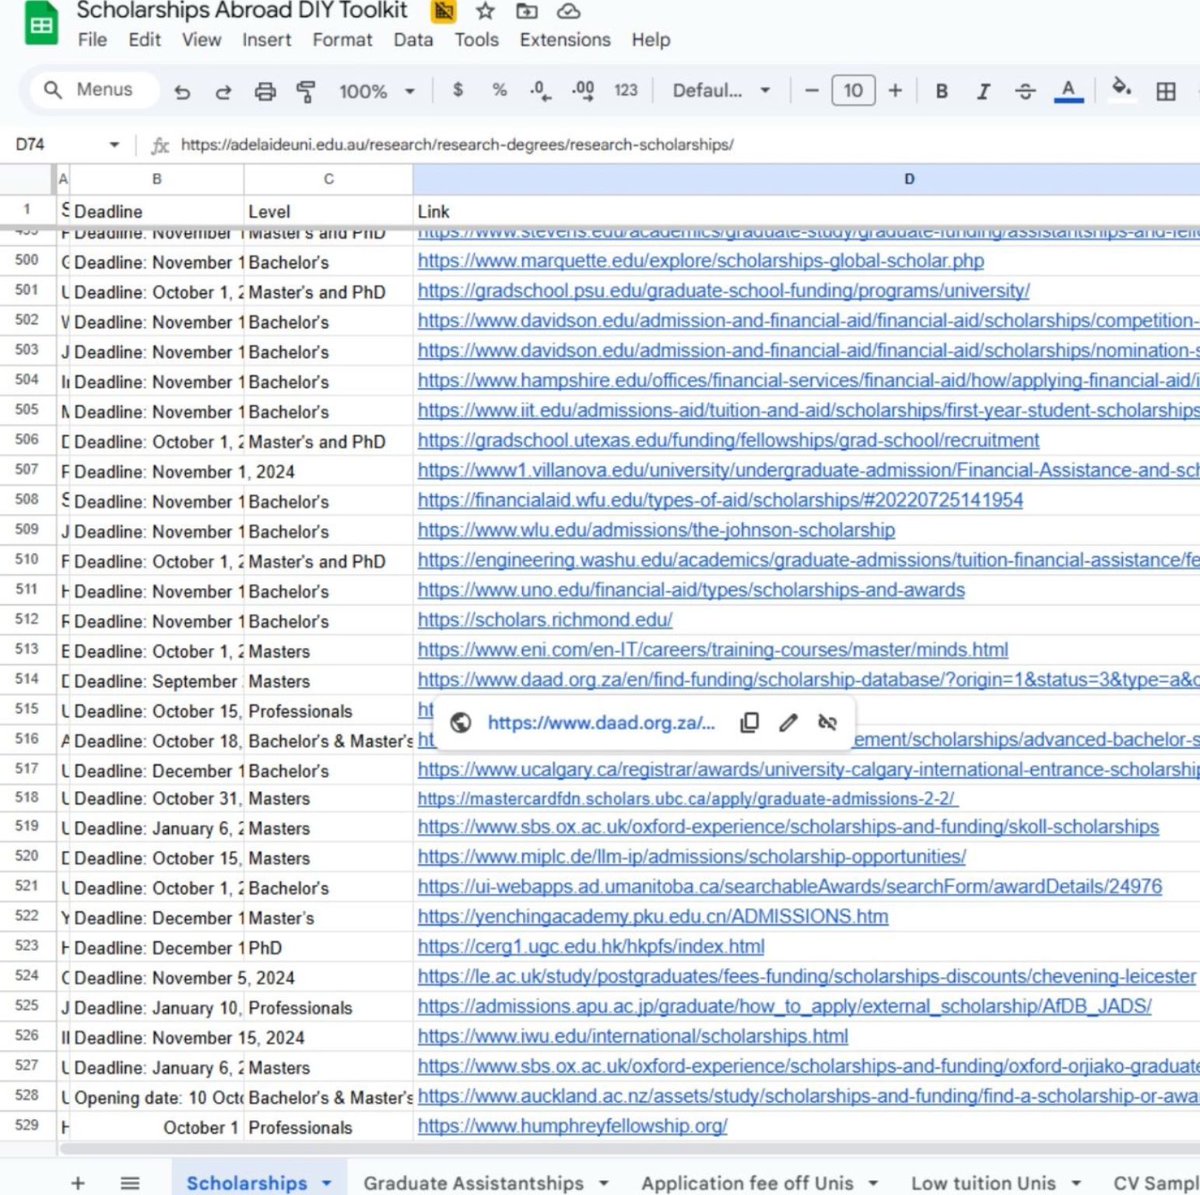This screenshot has height=1195, width=1200.
Task: Print the spreadsheet
Action: click(x=265, y=91)
